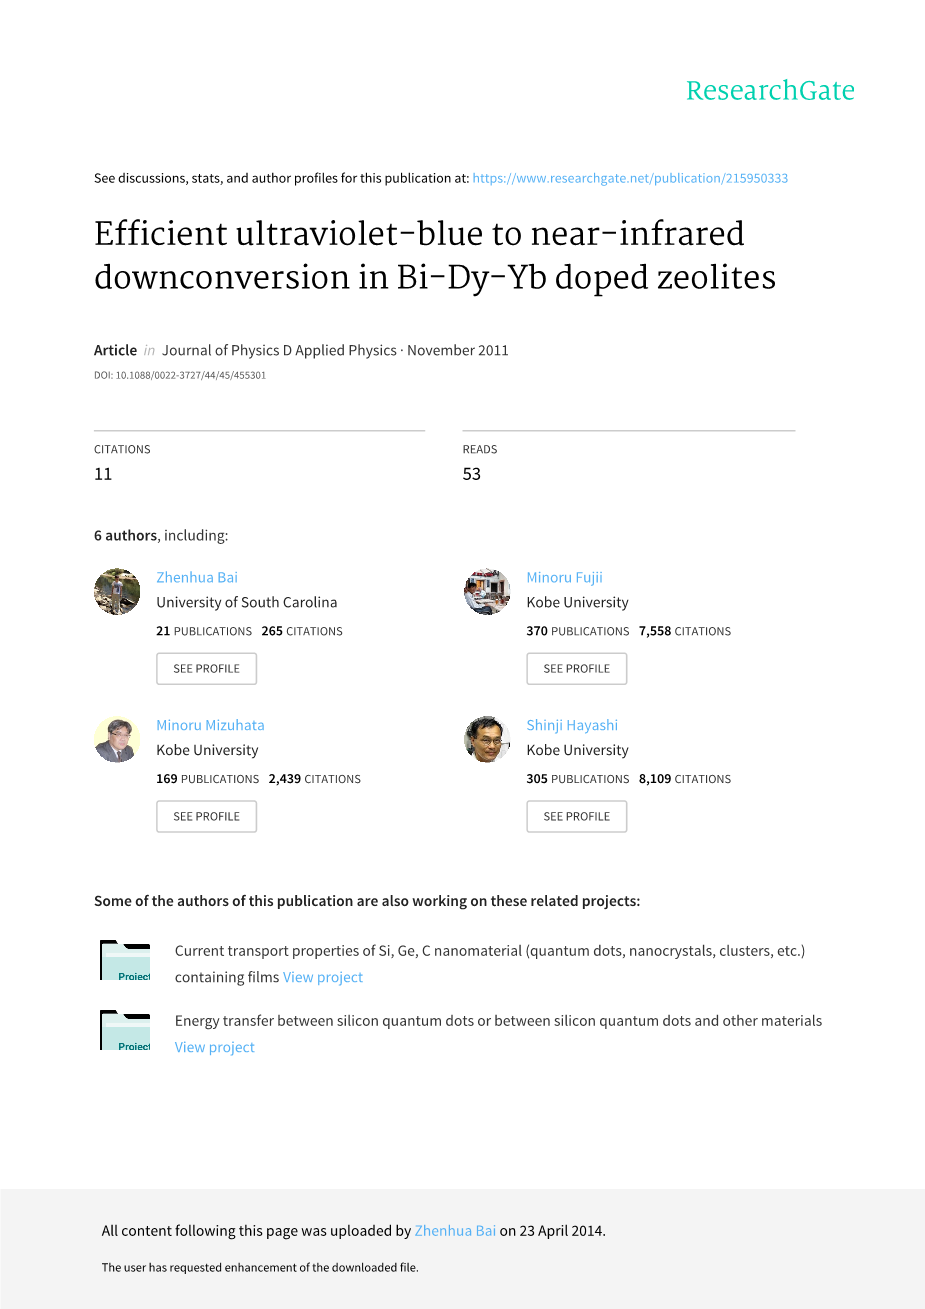
Task: Click Zhenhua Bai's profile photo
Action: pyautogui.click(x=117, y=592)
